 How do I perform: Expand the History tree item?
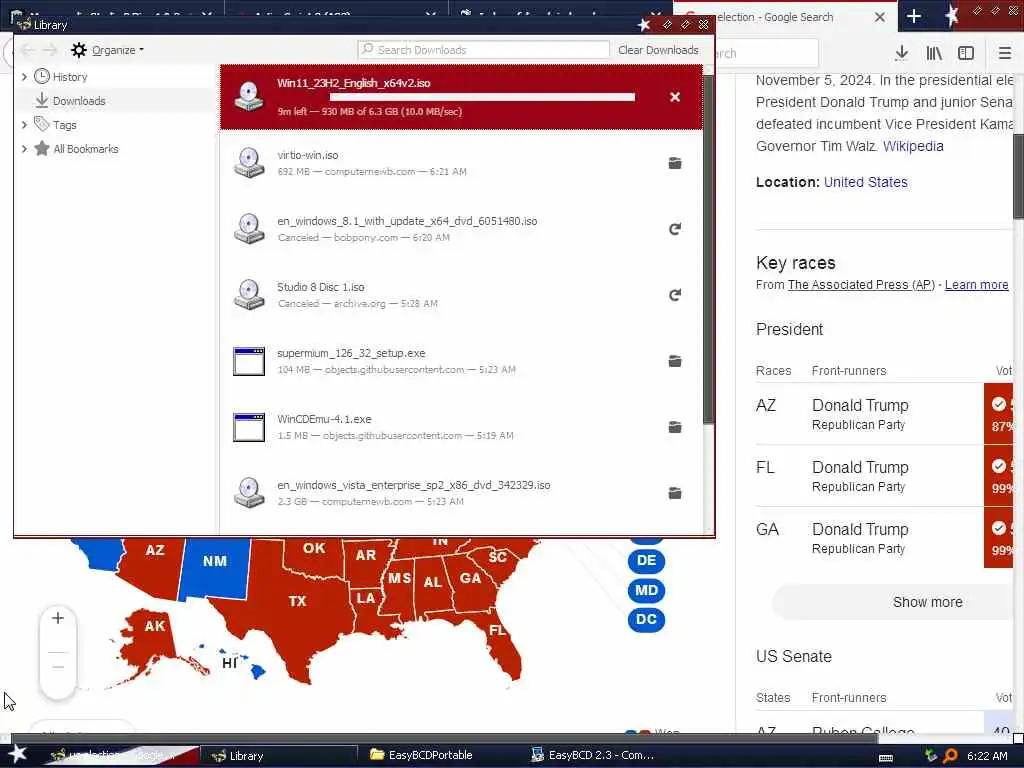coord(24,77)
